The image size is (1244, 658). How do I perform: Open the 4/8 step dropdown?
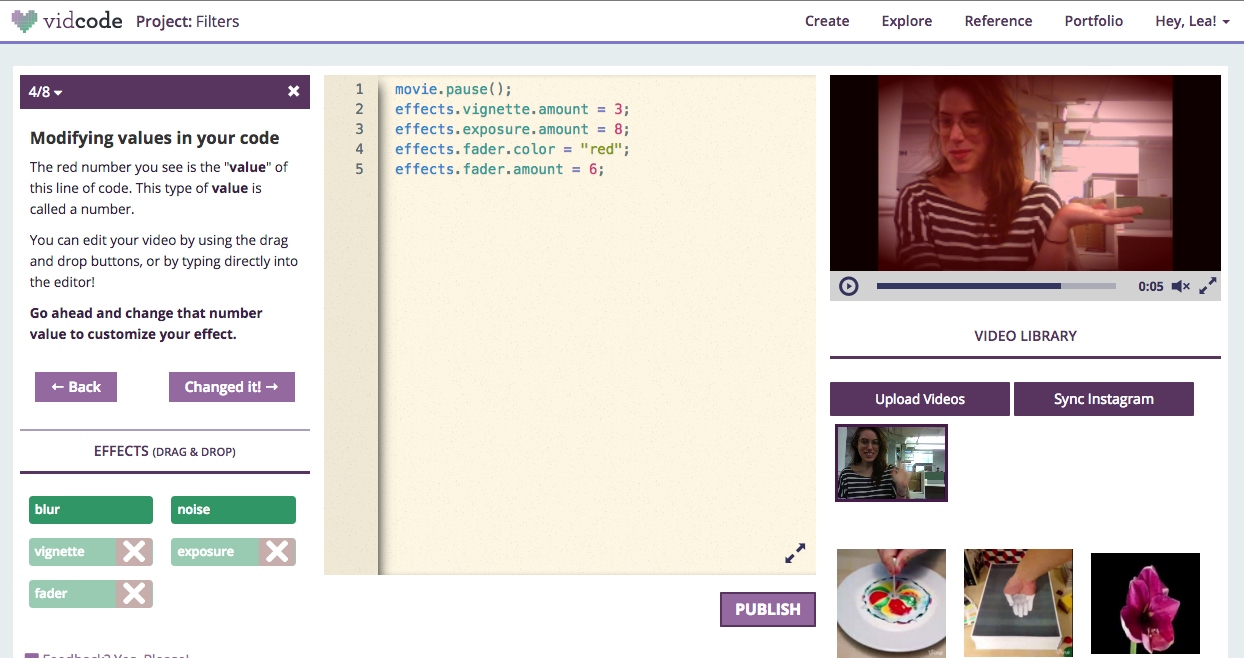(46, 92)
